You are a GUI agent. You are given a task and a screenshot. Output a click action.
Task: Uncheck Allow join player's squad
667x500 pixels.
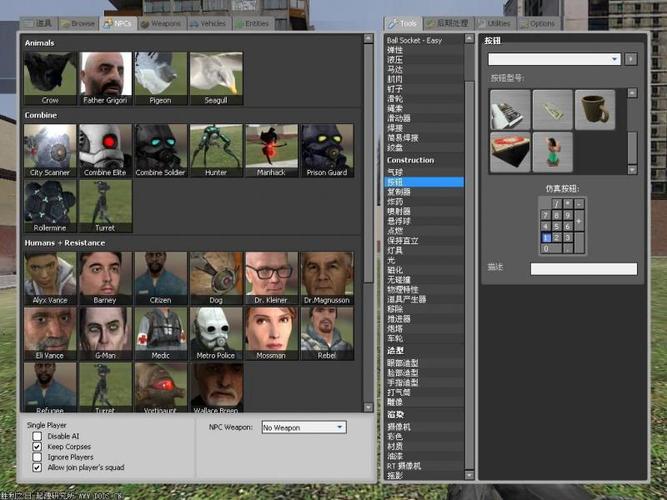point(37,467)
